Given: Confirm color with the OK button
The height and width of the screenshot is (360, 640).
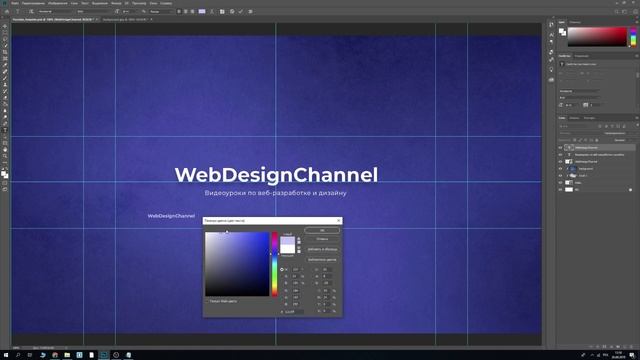Looking at the screenshot, I should coord(322,230).
